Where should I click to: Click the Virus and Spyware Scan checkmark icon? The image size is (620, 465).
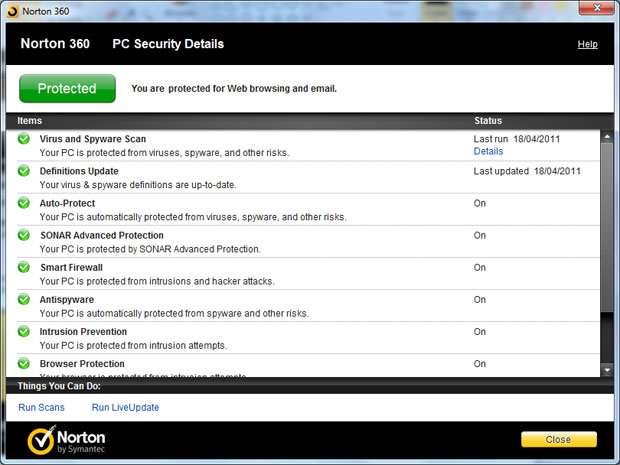(24, 138)
